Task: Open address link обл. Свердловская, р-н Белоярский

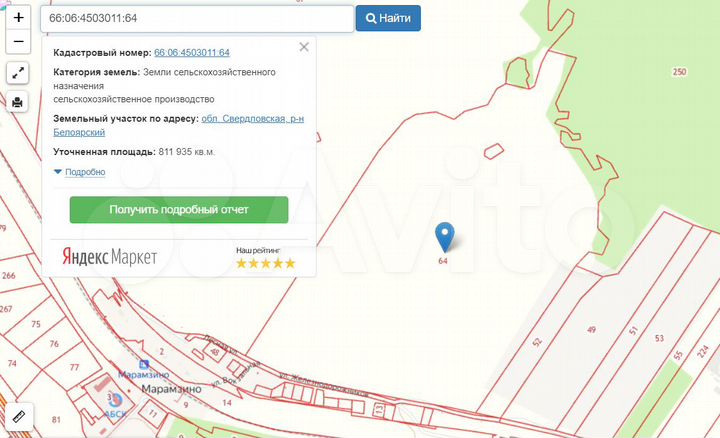Action: click(x=179, y=125)
